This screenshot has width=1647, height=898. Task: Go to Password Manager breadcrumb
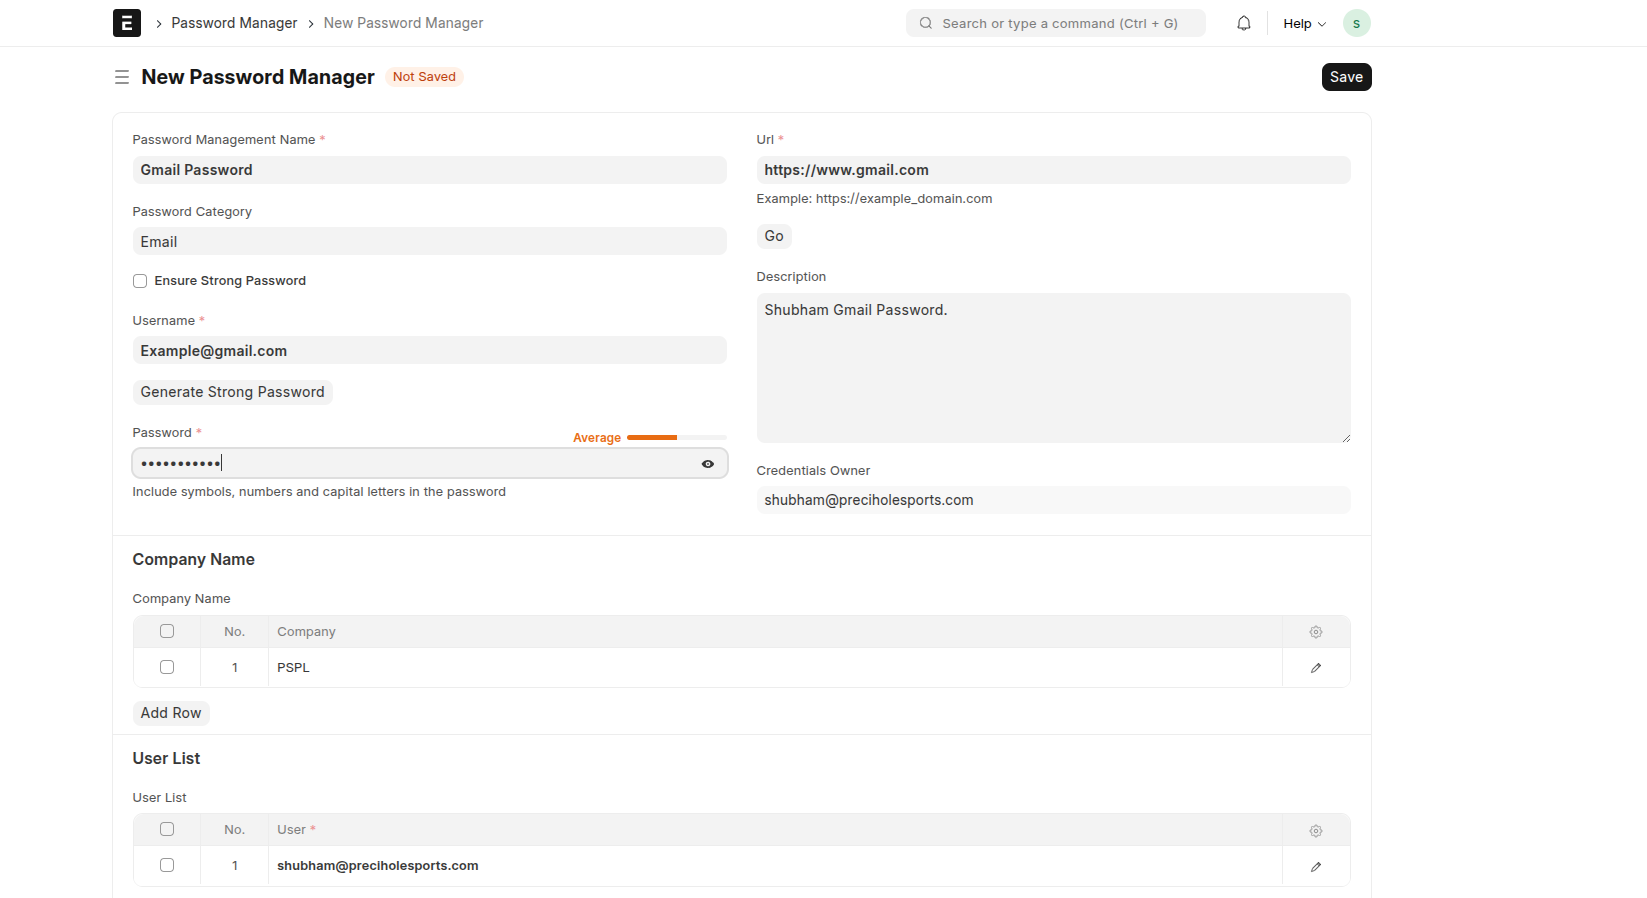click(234, 23)
